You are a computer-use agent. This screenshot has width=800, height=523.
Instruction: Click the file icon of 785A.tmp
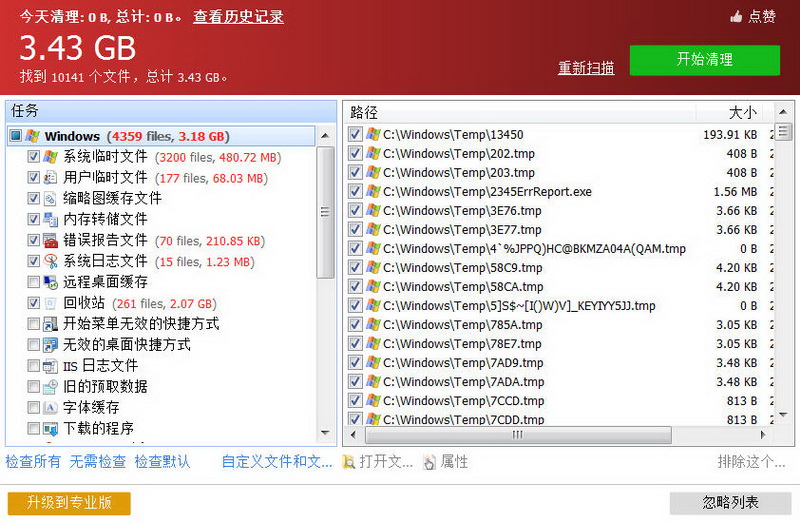tap(373, 325)
